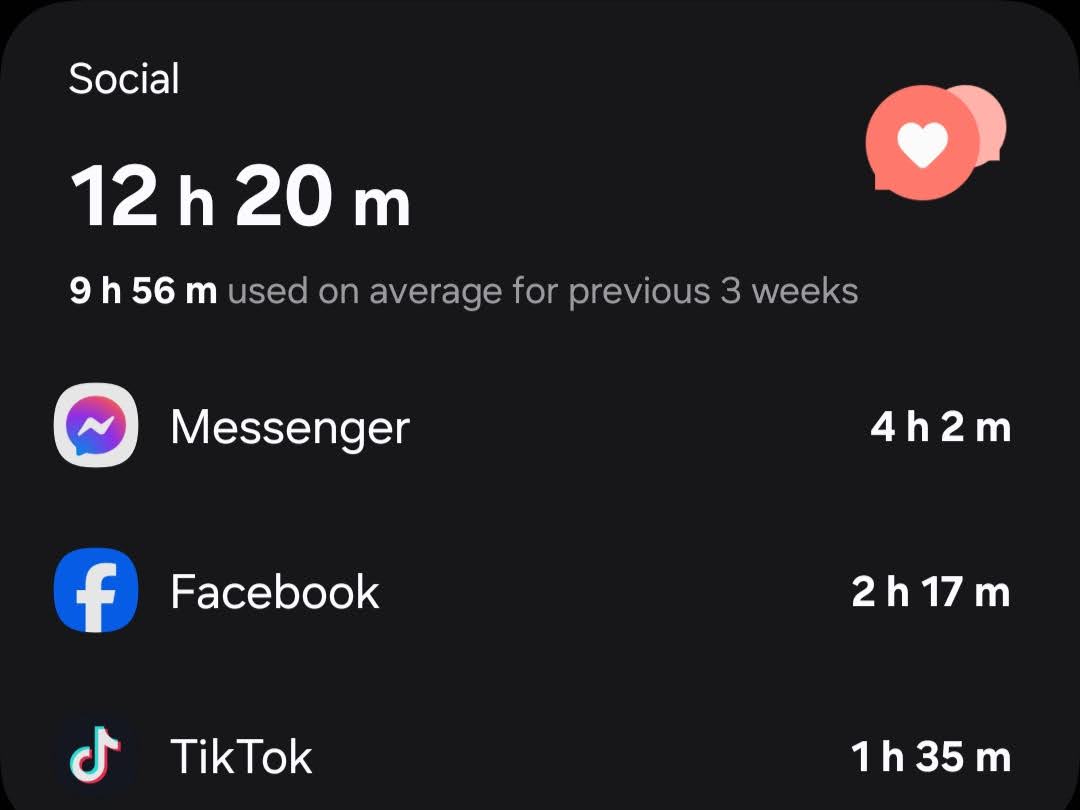Tap the large "20 m" minutes value
1080x810 pixels.
[322, 196]
